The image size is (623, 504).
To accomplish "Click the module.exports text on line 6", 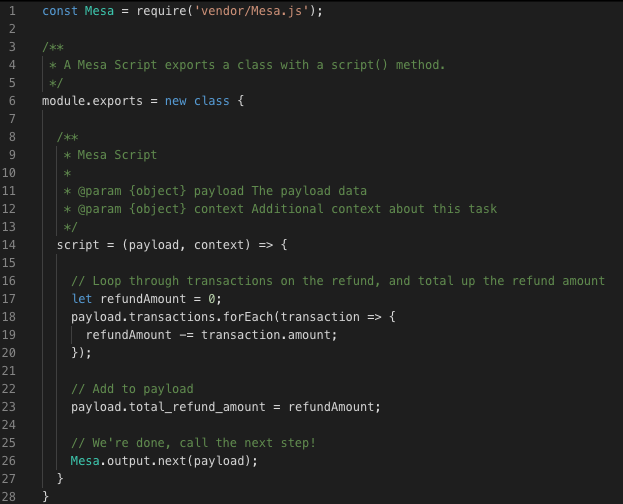I will click(x=92, y=101).
